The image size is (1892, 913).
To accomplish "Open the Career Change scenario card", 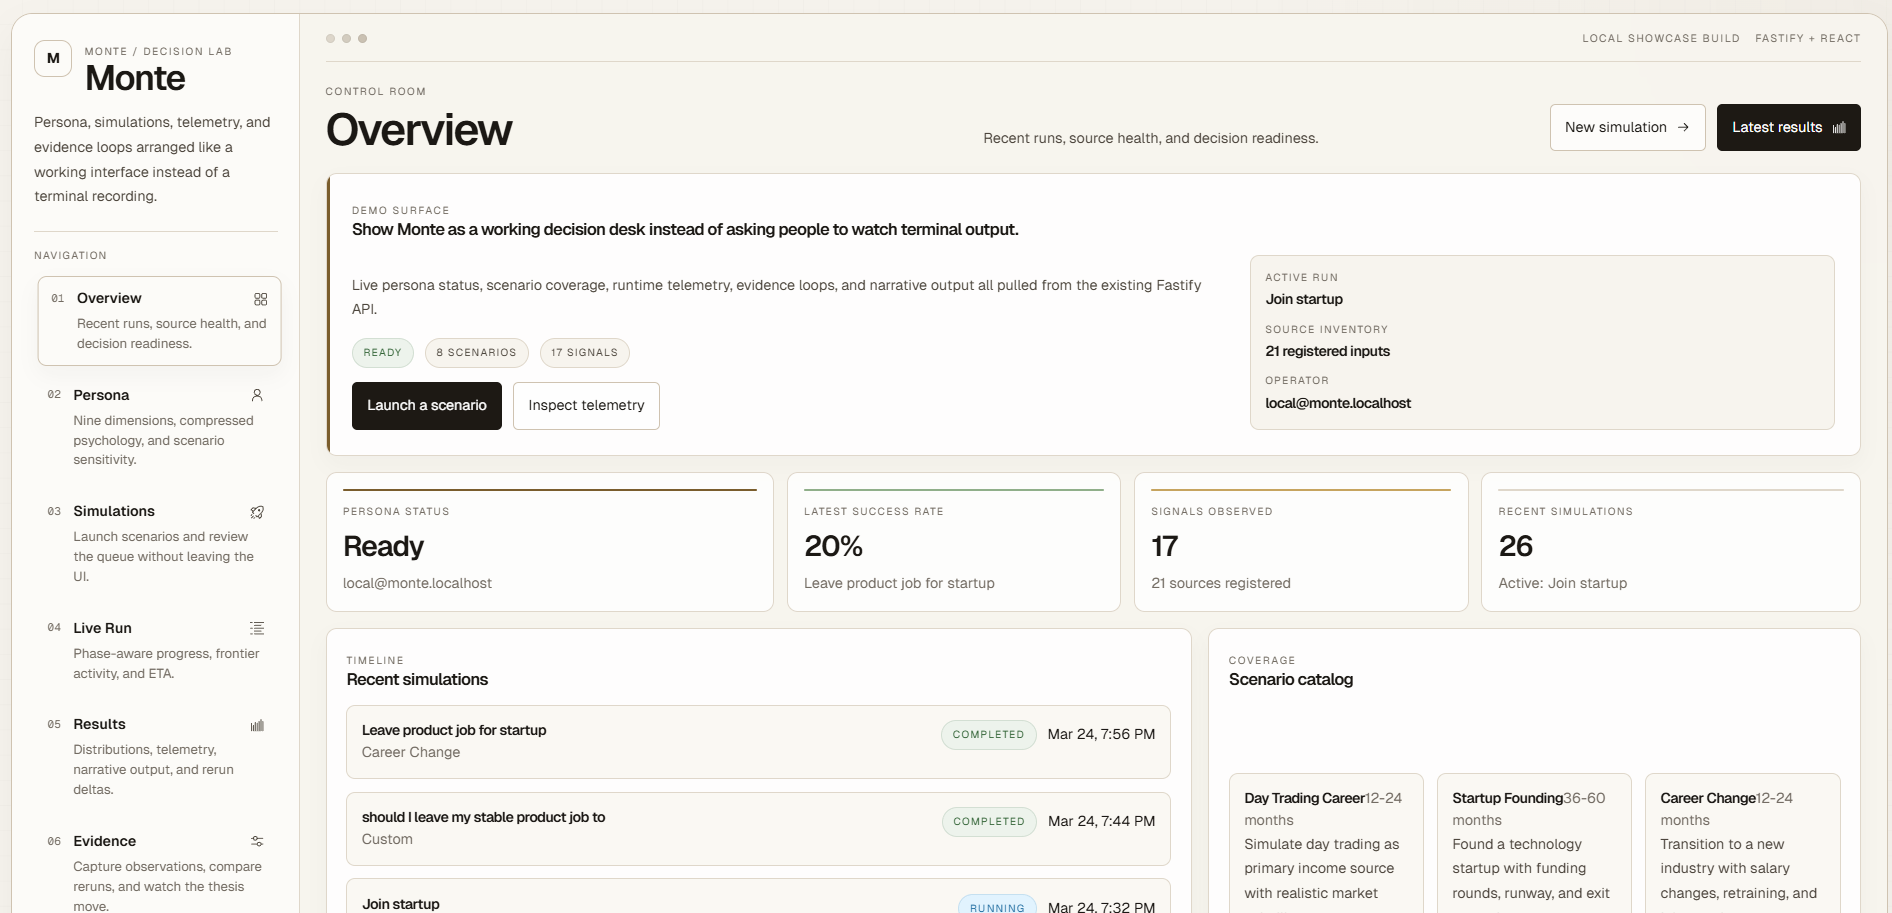I will point(1742,844).
